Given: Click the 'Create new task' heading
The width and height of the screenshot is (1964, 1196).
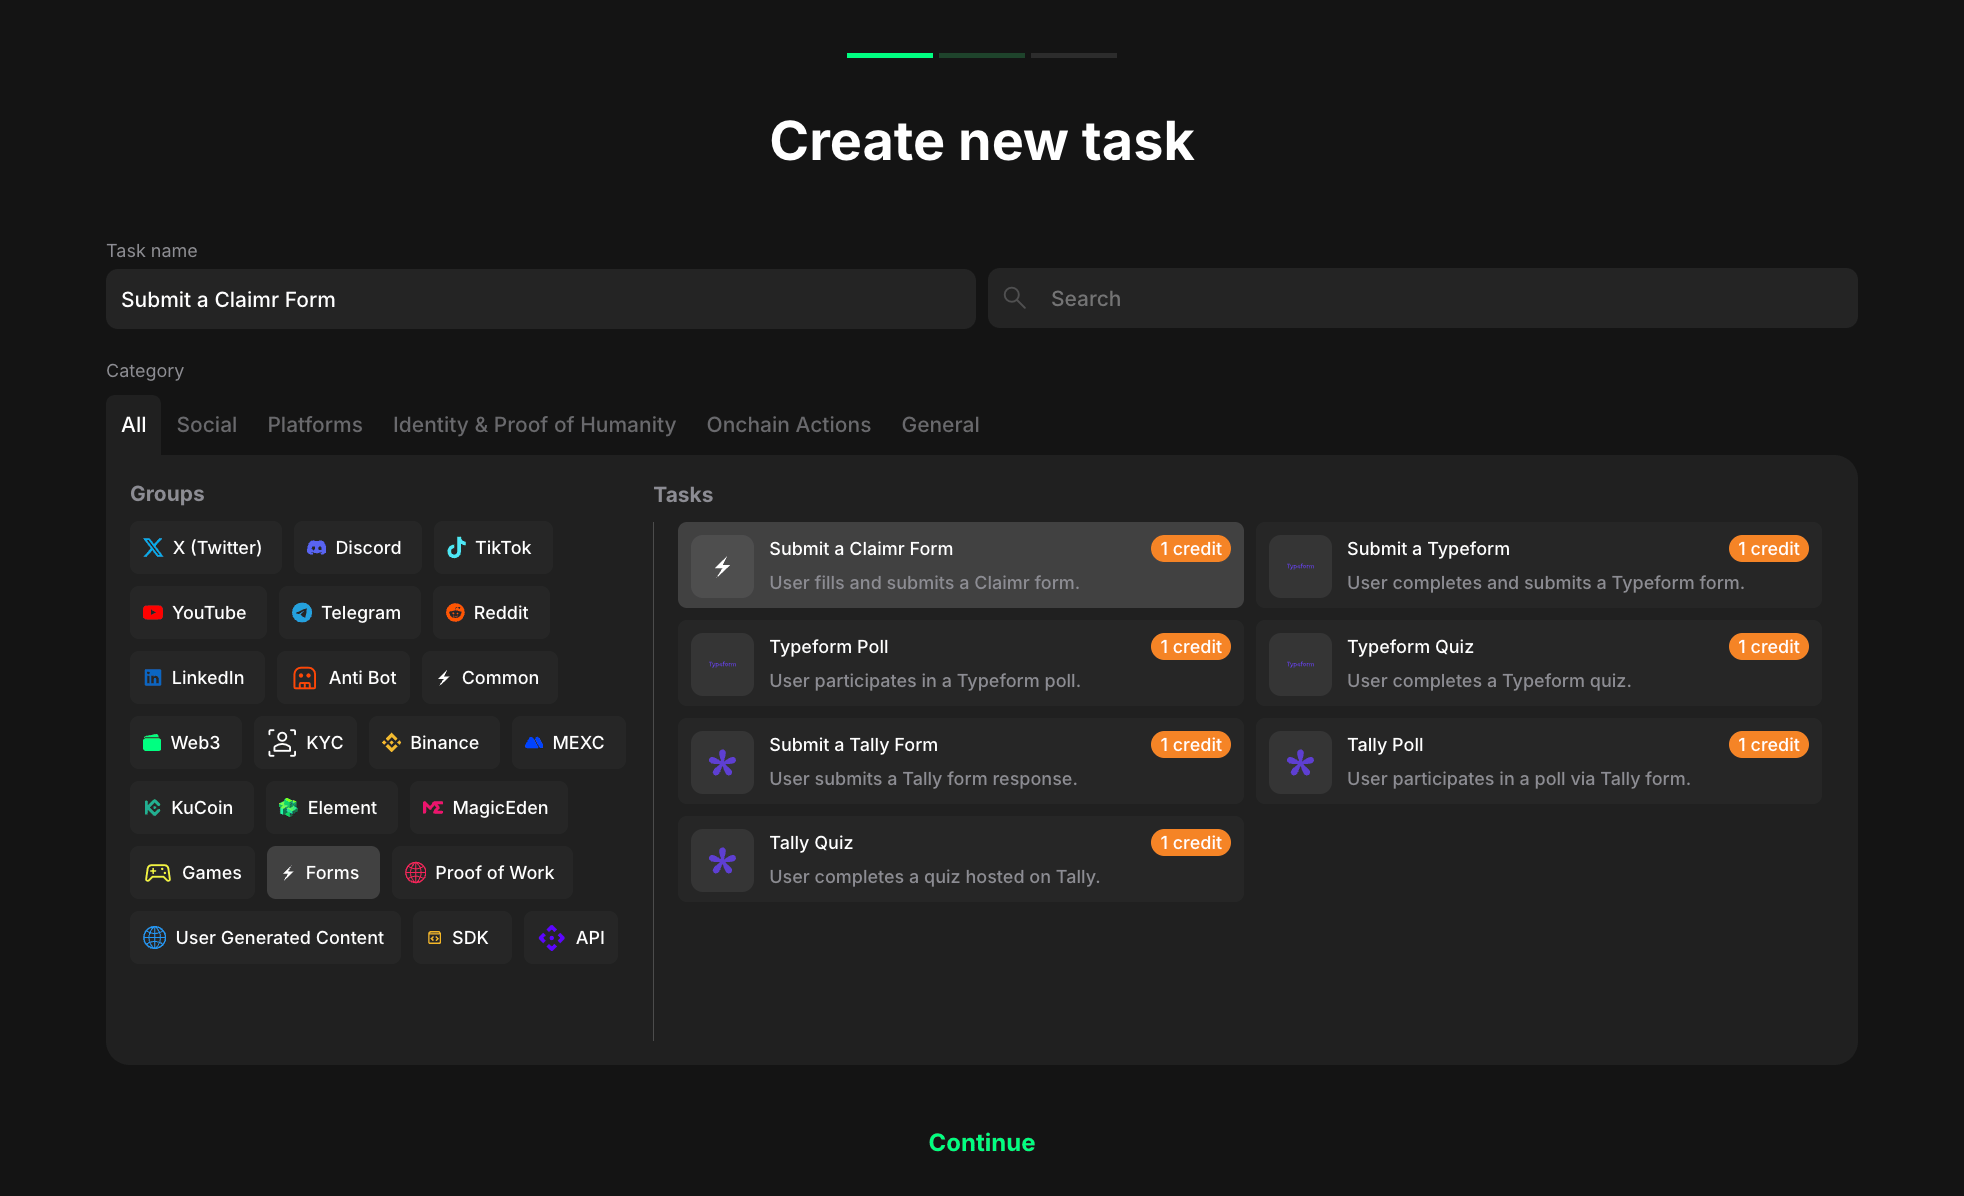Looking at the screenshot, I should pyautogui.click(x=982, y=140).
